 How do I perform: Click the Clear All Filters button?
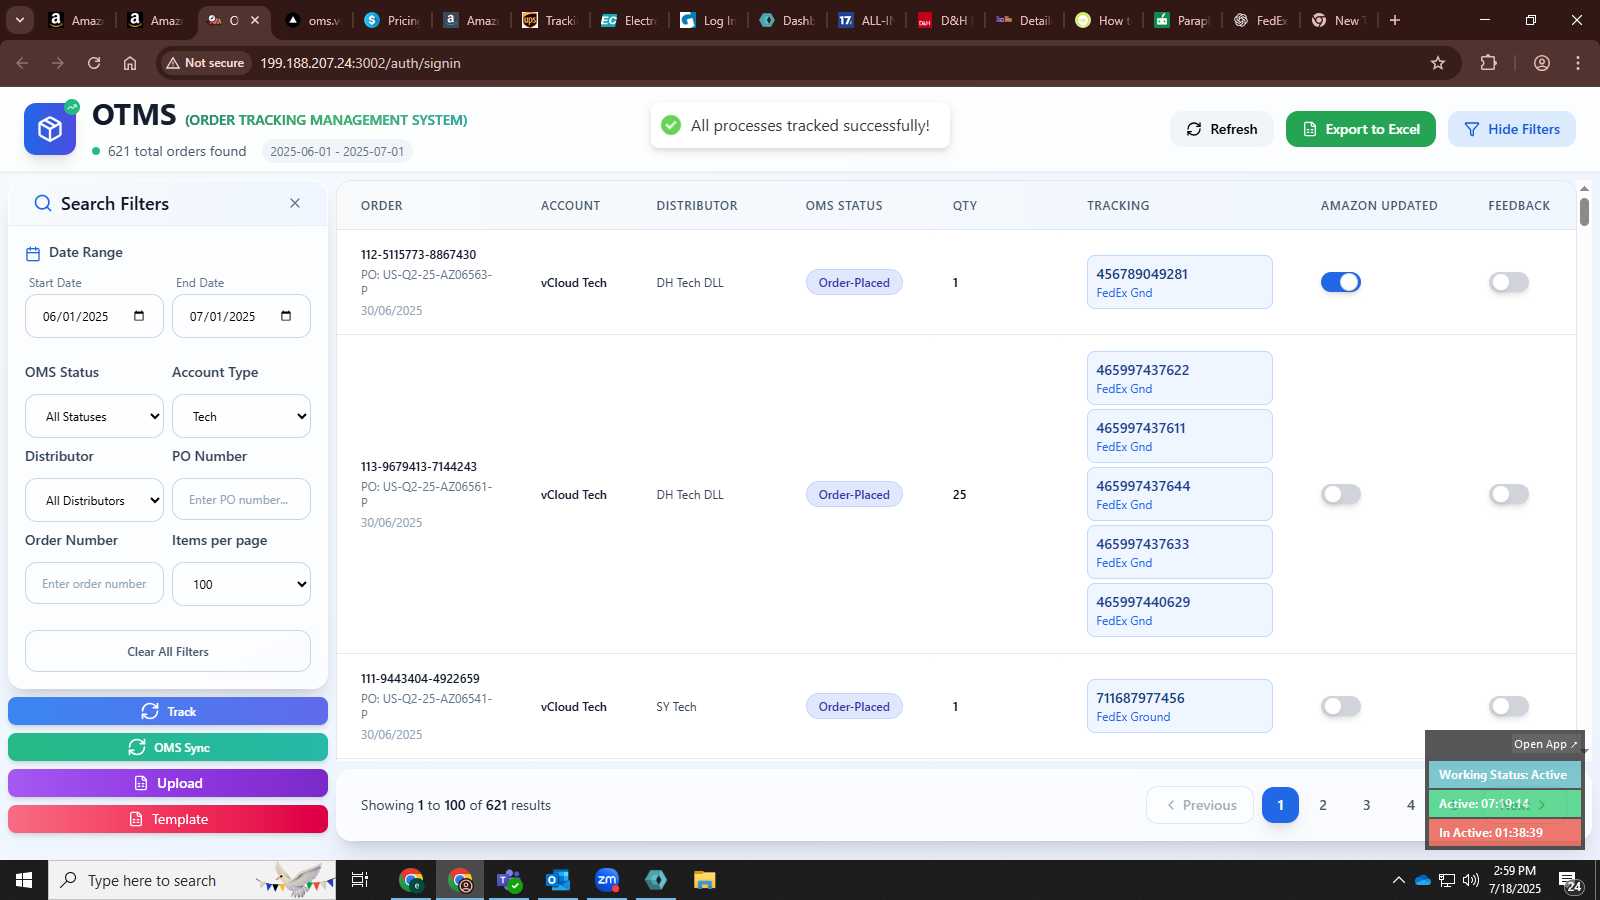168,651
